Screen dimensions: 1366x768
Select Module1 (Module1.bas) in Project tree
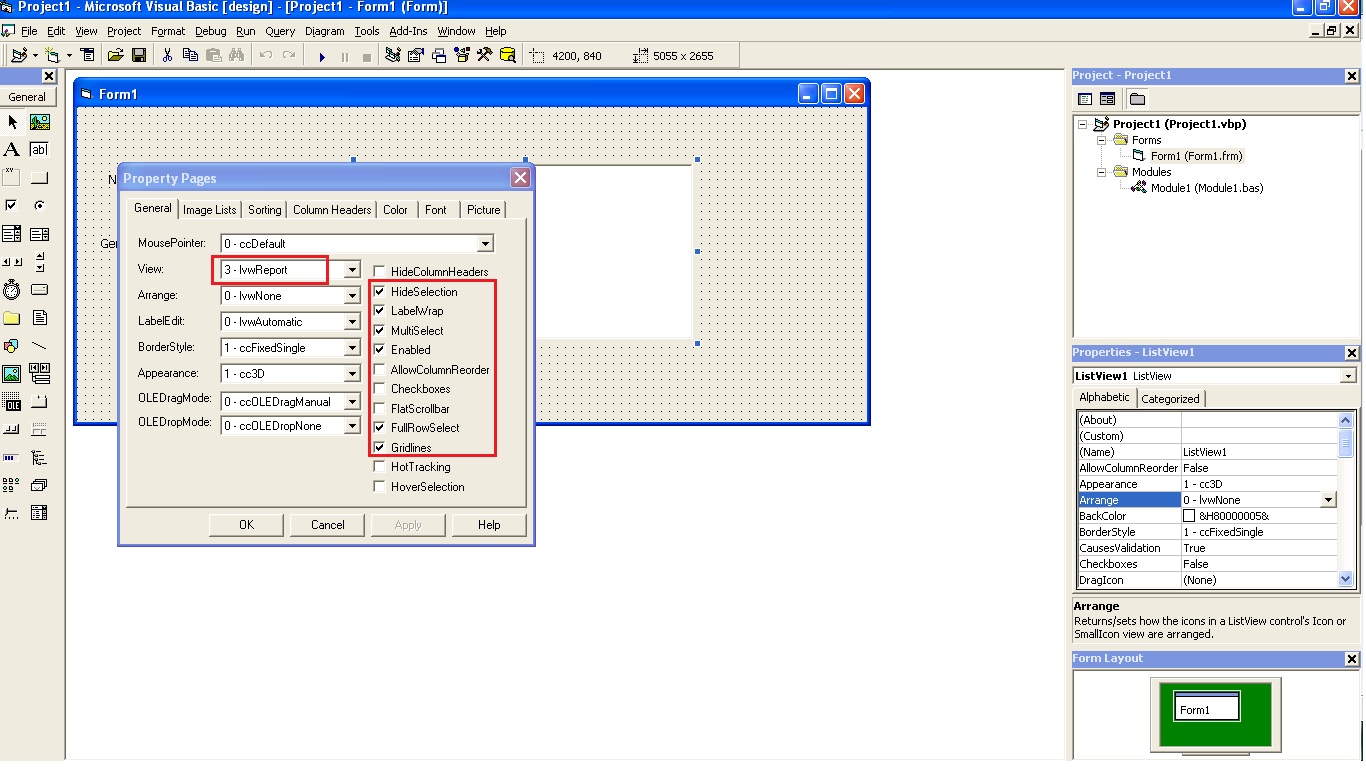(x=1206, y=188)
